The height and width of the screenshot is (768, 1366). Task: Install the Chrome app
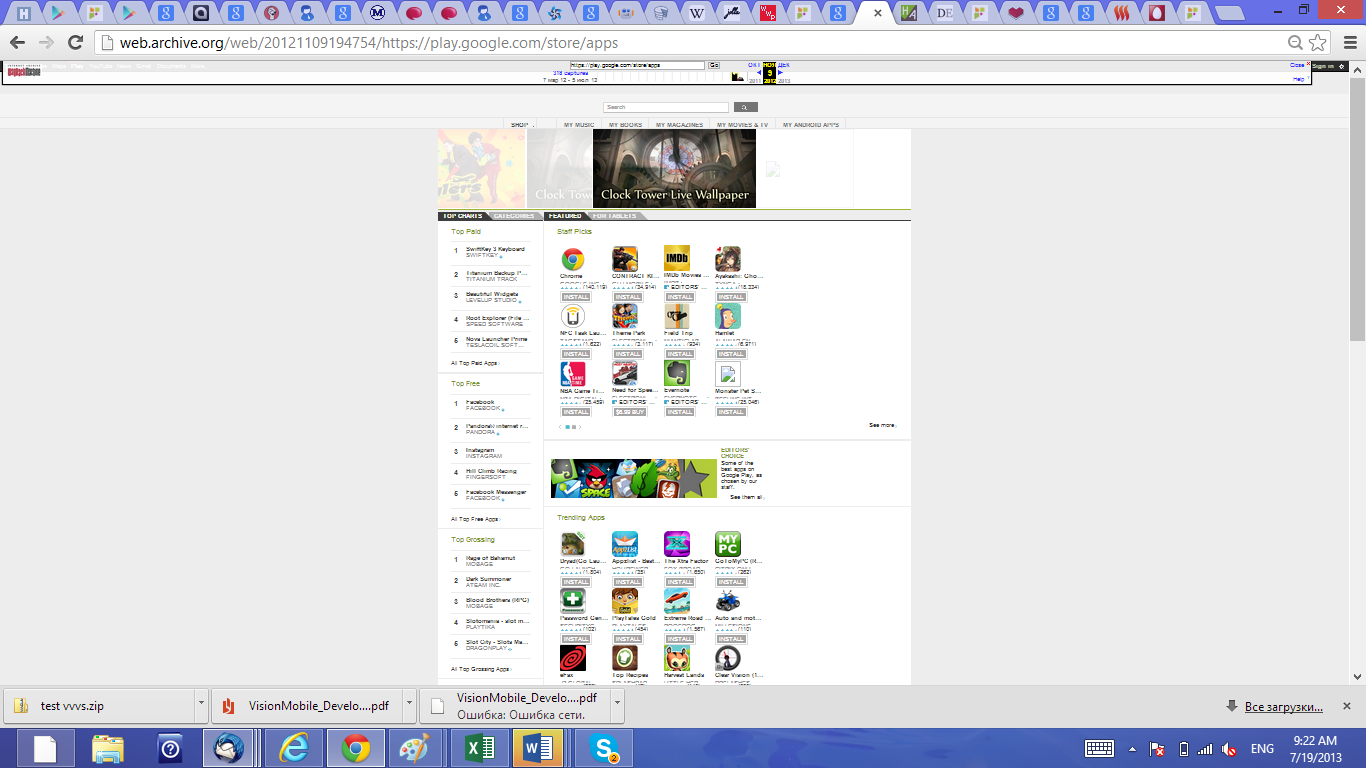(x=575, y=297)
